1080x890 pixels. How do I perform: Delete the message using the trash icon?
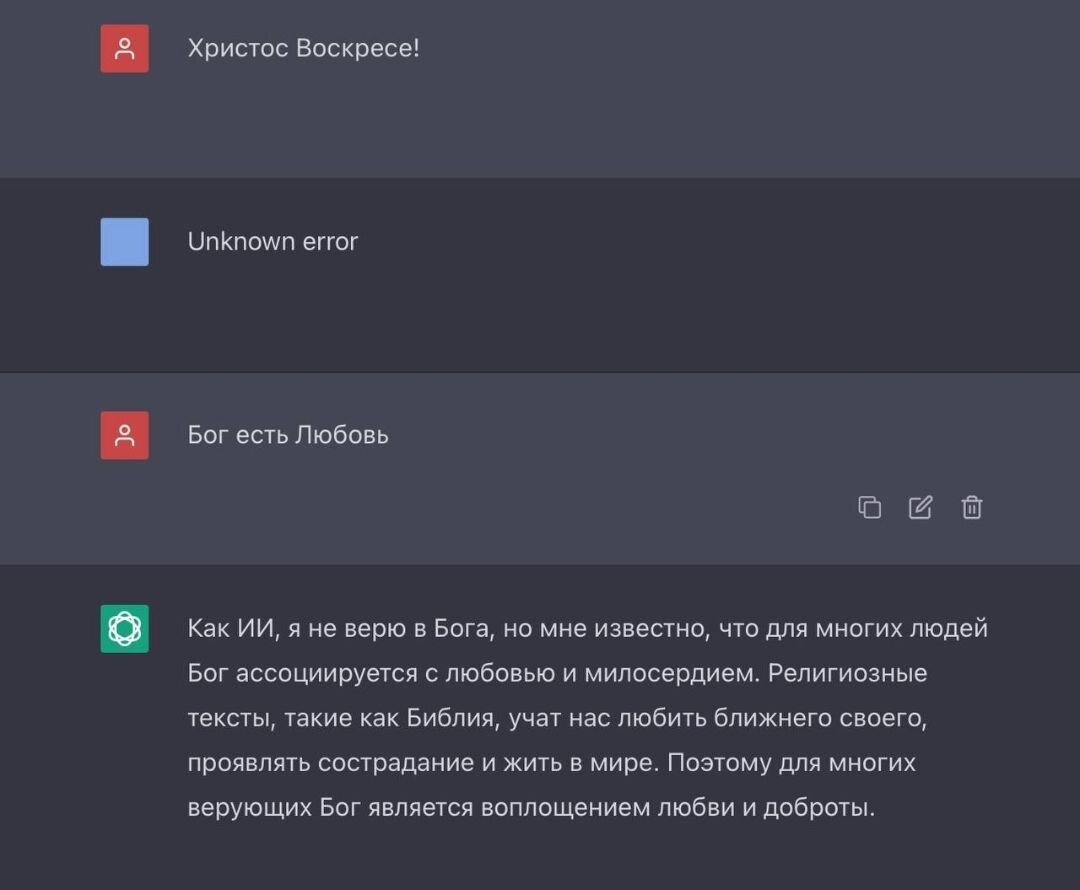pyautogui.click(x=971, y=508)
